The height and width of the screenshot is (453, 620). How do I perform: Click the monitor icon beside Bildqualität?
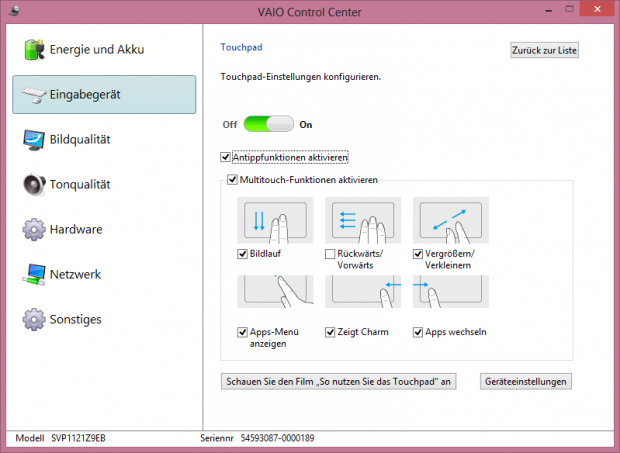34,140
